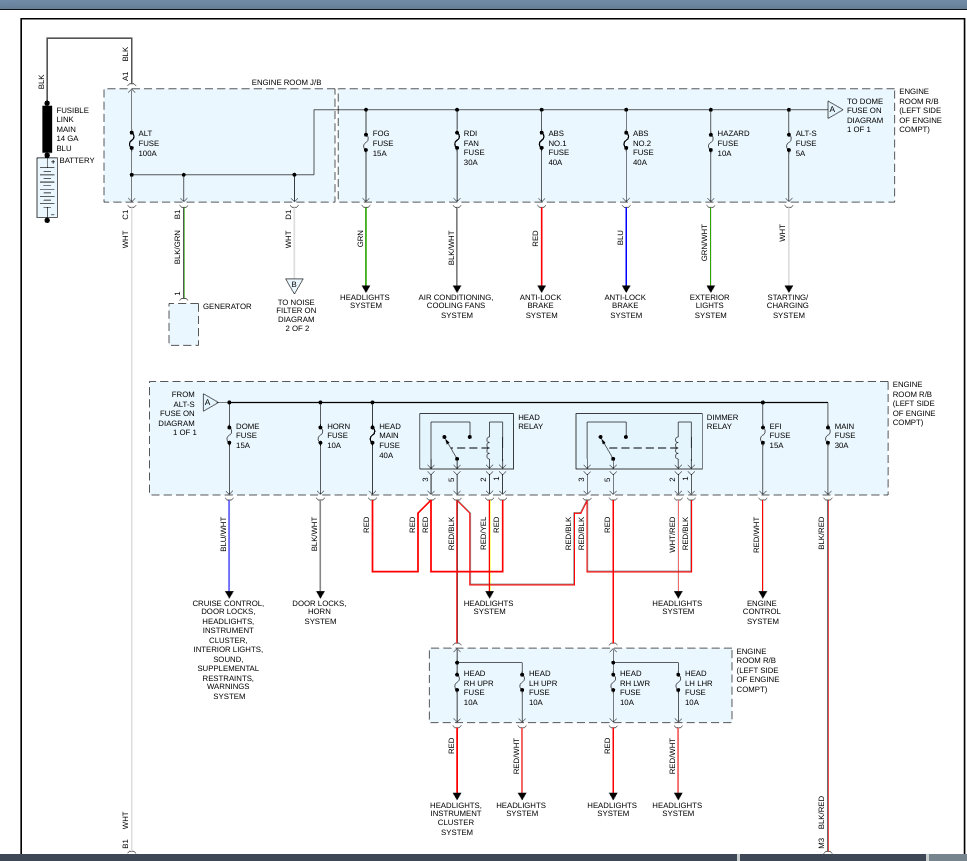Select the triangle A connector beside FROM ALT-S FUSE

point(210,403)
